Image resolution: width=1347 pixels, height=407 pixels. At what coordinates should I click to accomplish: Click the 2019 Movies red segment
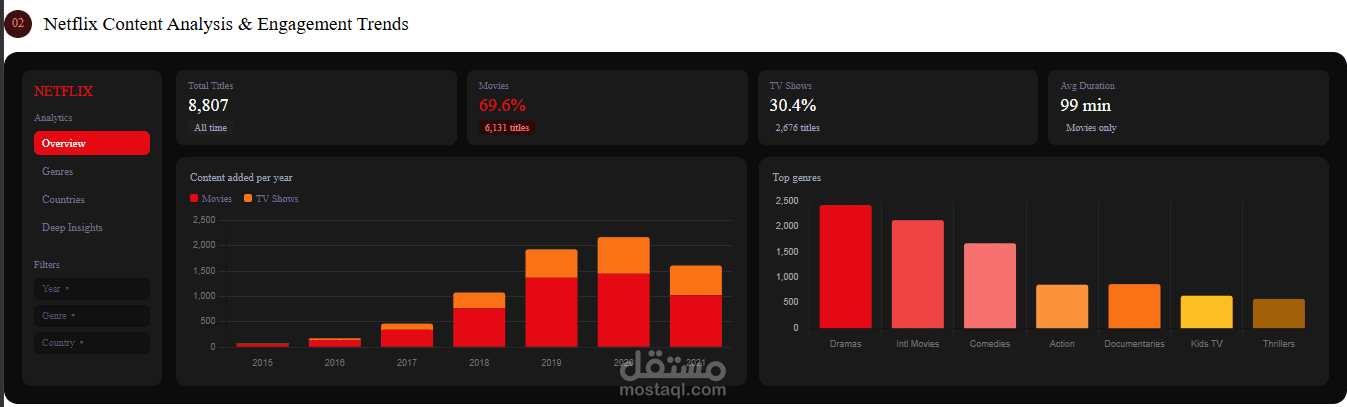[x=551, y=312]
